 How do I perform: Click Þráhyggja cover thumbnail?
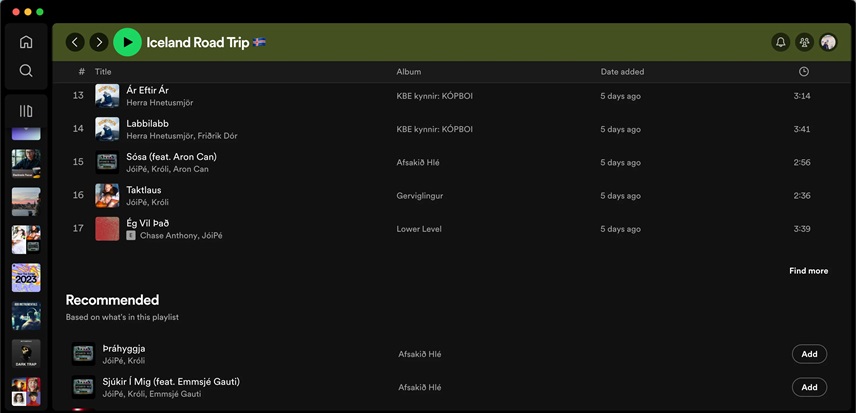[x=84, y=354]
